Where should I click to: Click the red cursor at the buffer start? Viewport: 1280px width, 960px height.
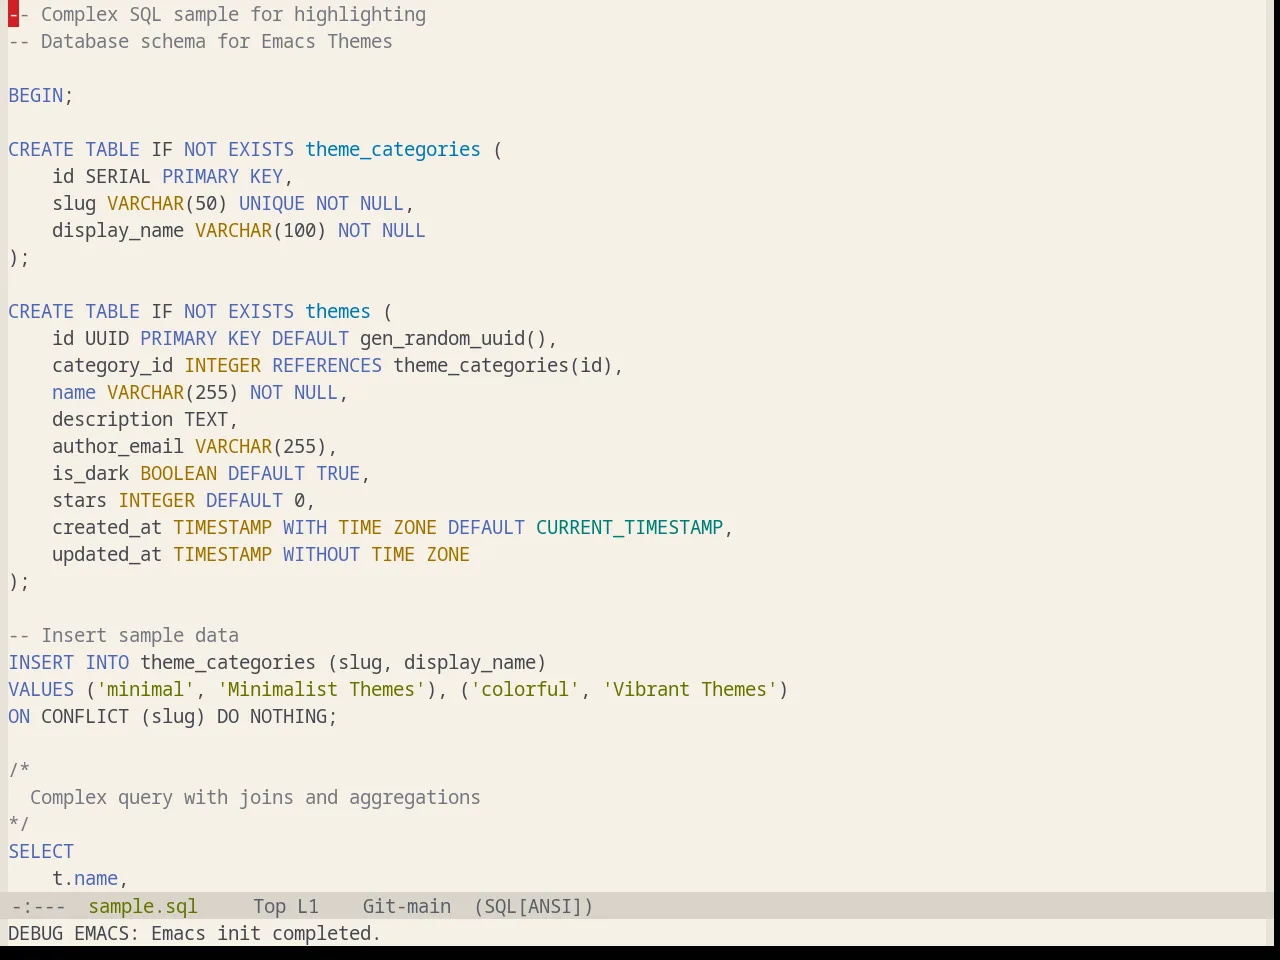click(13, 15)
